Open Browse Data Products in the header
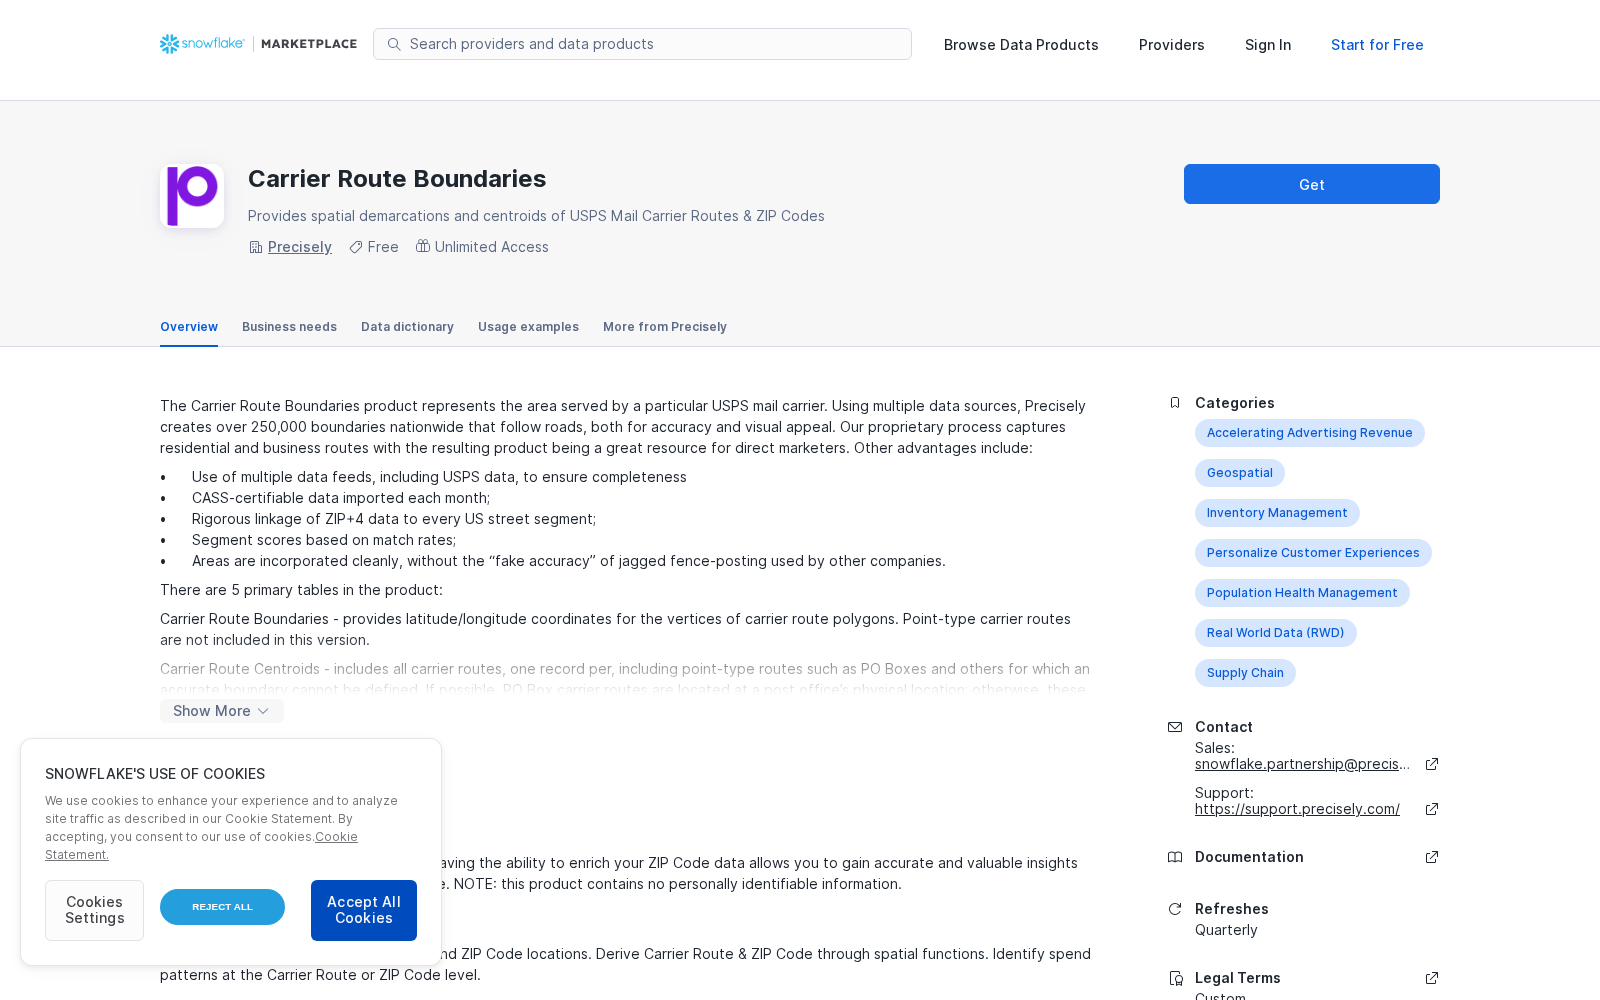This screenshot has height=1000, width=1600. [1021, 45]
